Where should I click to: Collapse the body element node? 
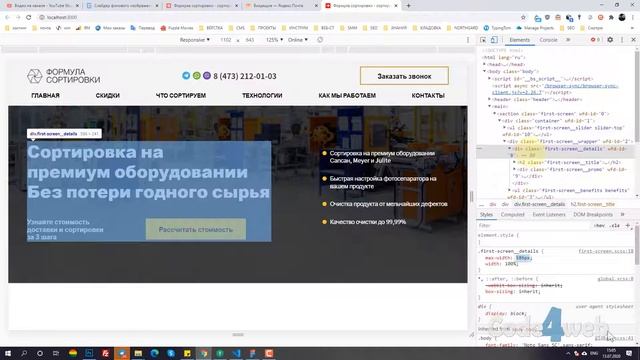point(484,71)
